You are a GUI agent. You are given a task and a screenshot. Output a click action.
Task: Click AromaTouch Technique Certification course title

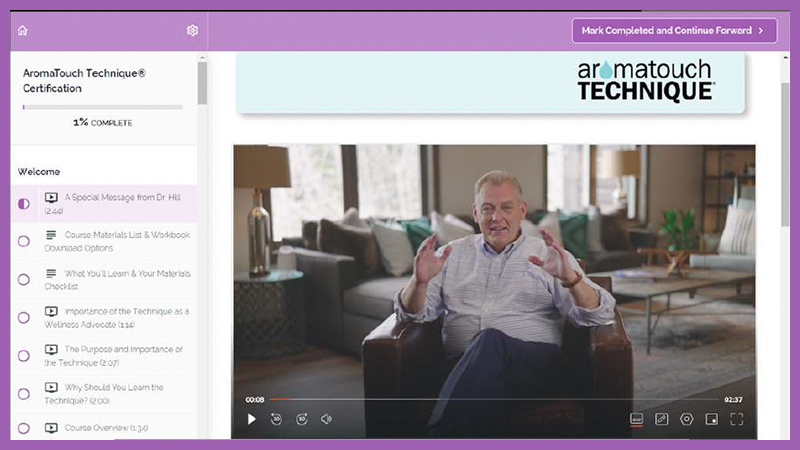pos(84,81)
